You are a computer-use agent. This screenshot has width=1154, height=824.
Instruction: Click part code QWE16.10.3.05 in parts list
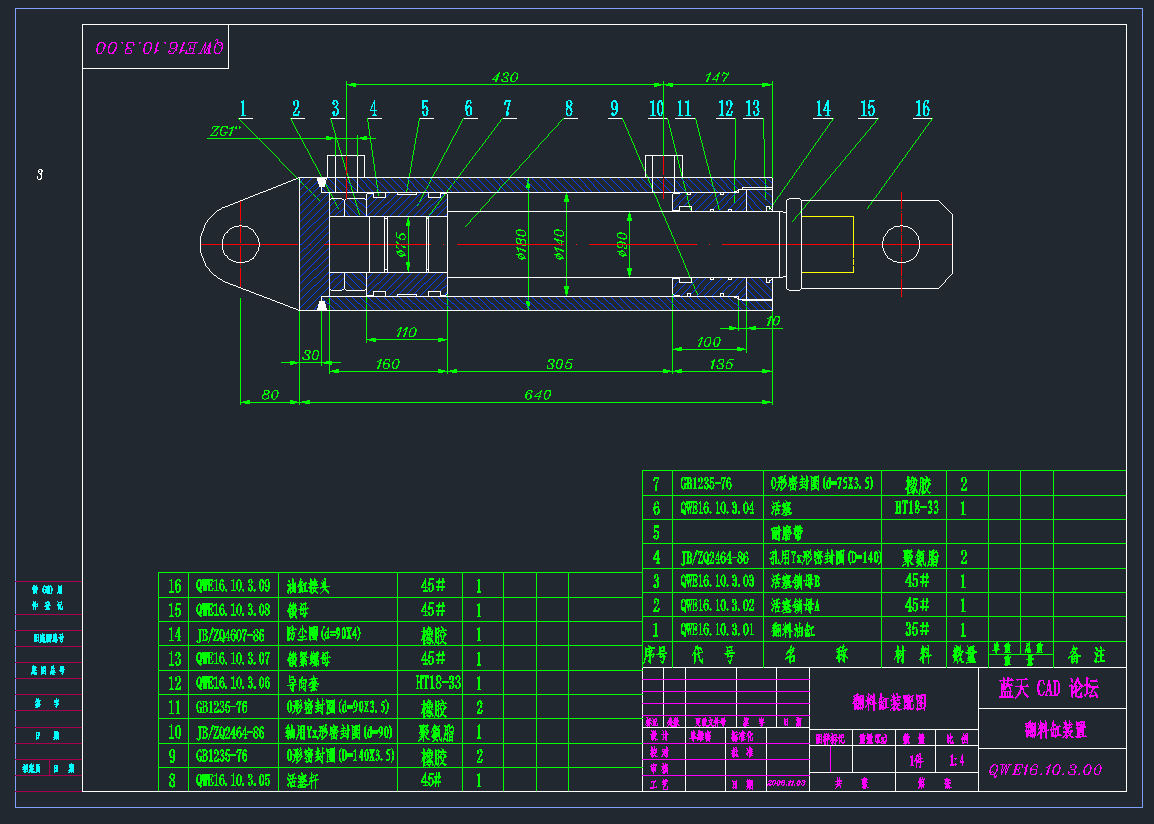point(233,780)
